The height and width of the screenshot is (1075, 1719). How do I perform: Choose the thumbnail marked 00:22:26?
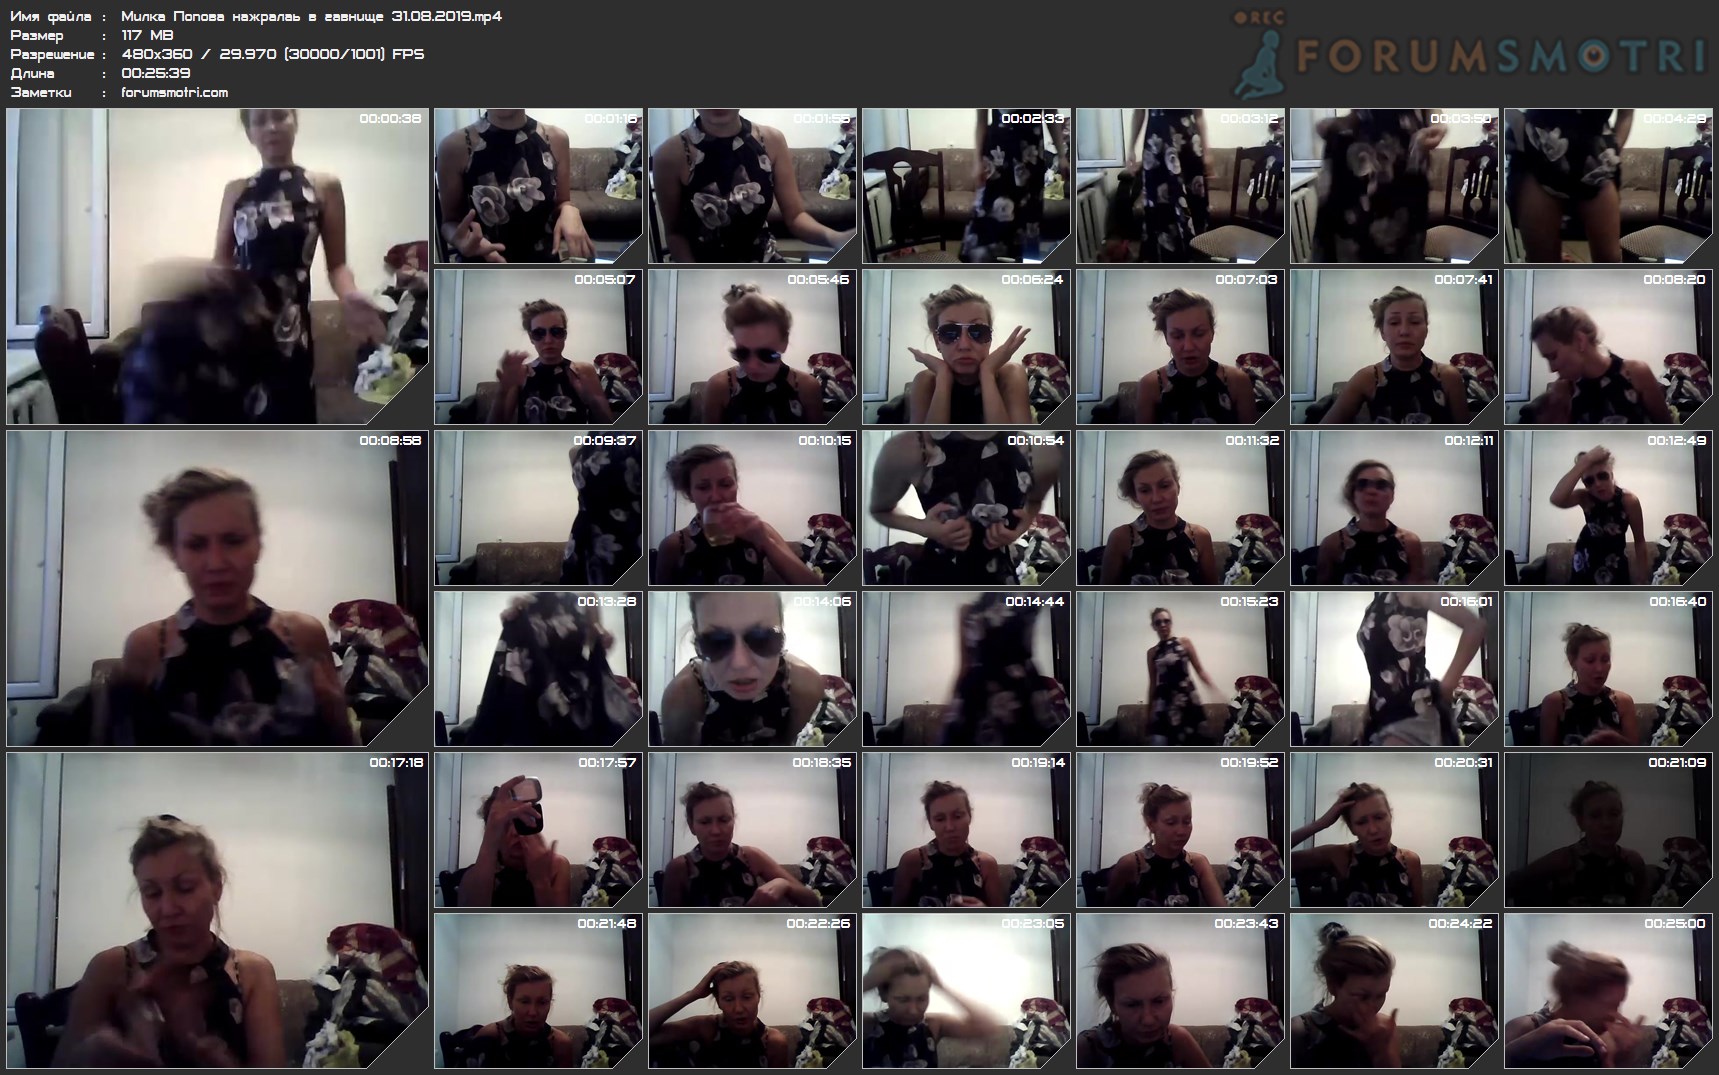click(x=752, y=991)
